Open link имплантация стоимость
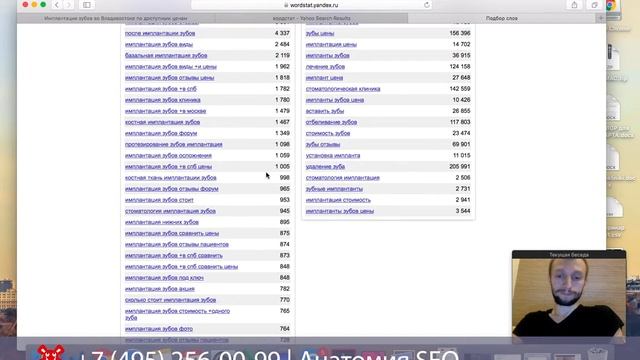 click(x=338, y=200)
